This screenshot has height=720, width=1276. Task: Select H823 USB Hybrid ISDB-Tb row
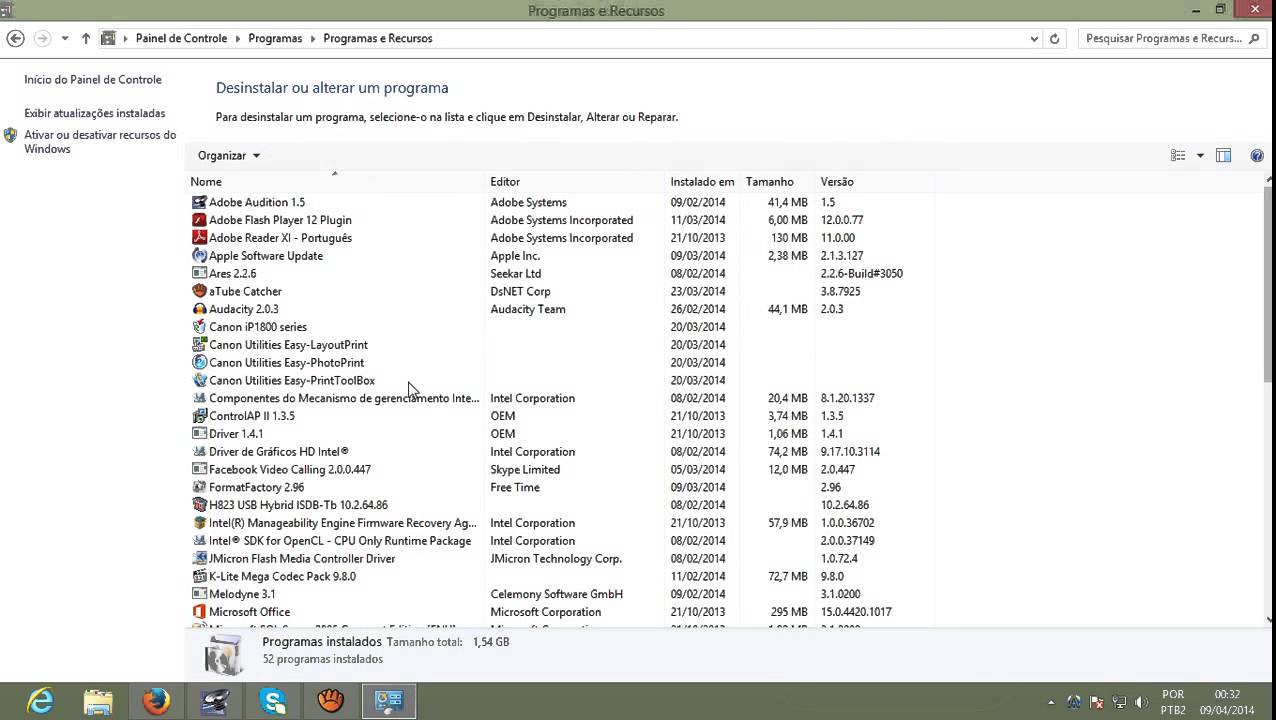pyautogui.click(x=560, y=505)
